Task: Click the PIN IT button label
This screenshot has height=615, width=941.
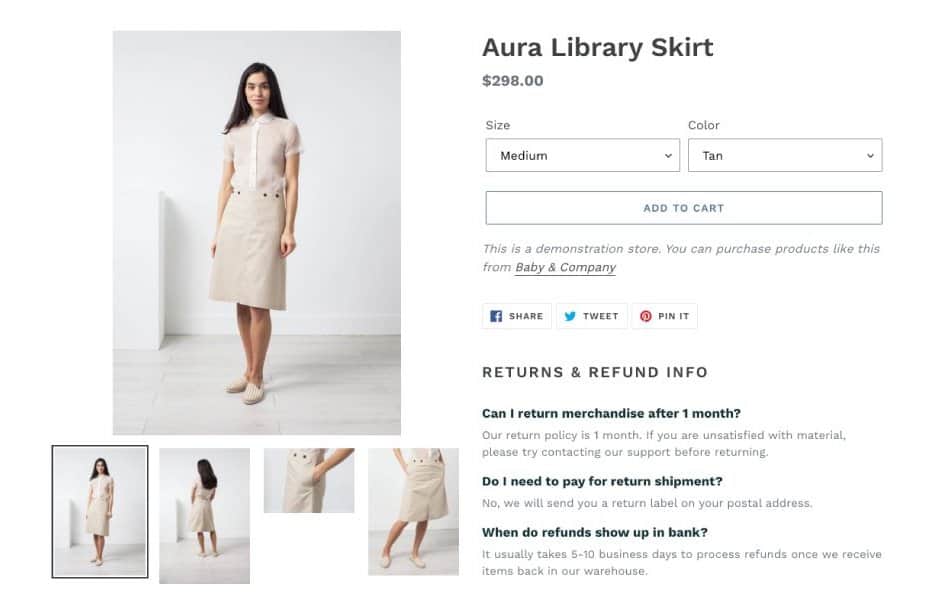Action: pos(673,316)
